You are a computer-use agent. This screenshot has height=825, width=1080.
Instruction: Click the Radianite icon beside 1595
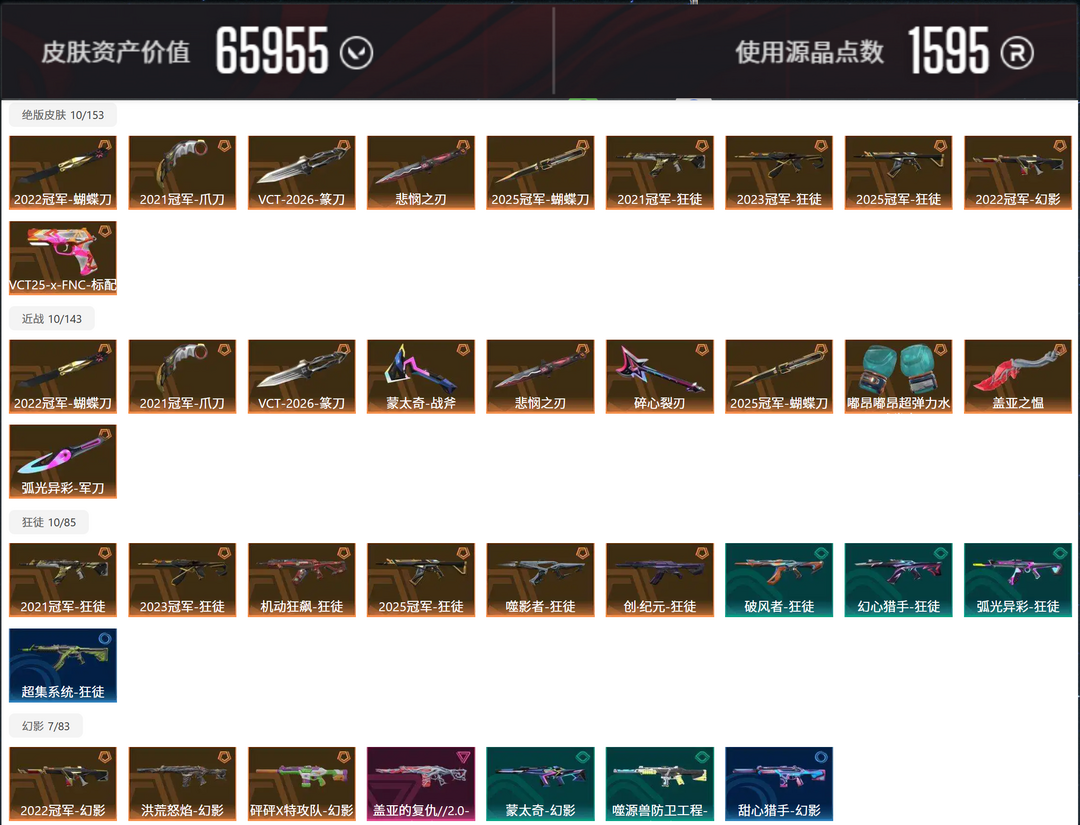(x=1017, y=53)
